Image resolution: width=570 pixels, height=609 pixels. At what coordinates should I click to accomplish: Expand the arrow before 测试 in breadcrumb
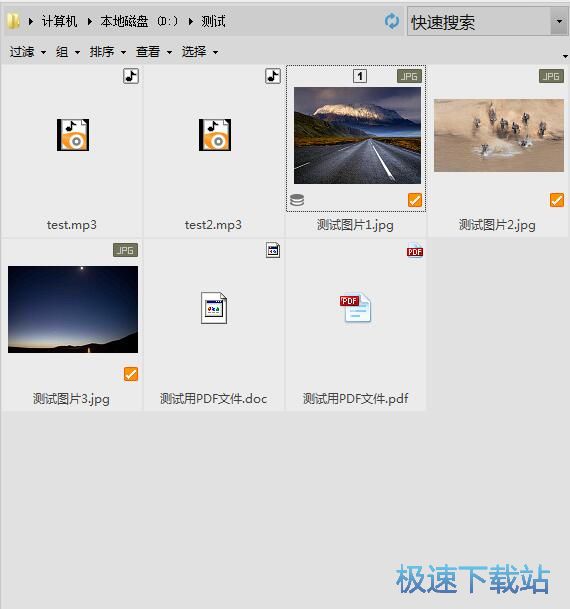[x=191, y=21]
